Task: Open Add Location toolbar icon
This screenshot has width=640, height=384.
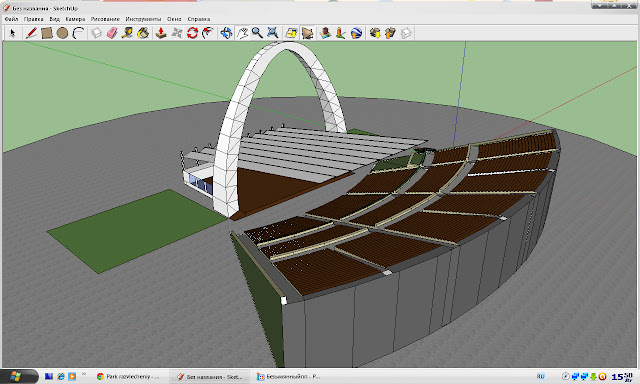Action: point(291,33)
